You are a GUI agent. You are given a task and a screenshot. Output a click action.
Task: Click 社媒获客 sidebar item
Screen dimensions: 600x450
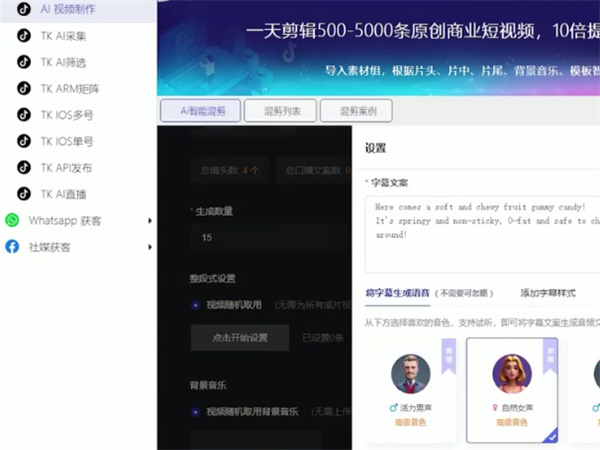pyautogui.click(x=49, y=247)
